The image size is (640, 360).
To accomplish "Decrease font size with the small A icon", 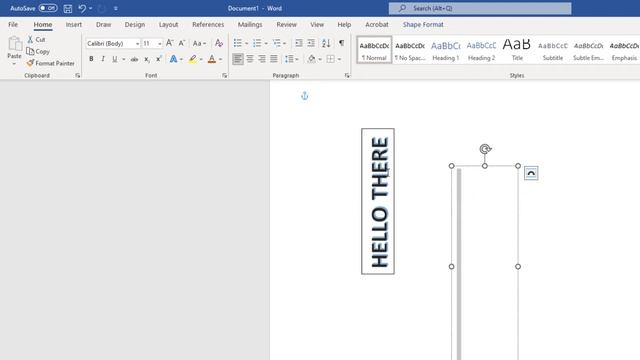I will (x=182, y=43).
